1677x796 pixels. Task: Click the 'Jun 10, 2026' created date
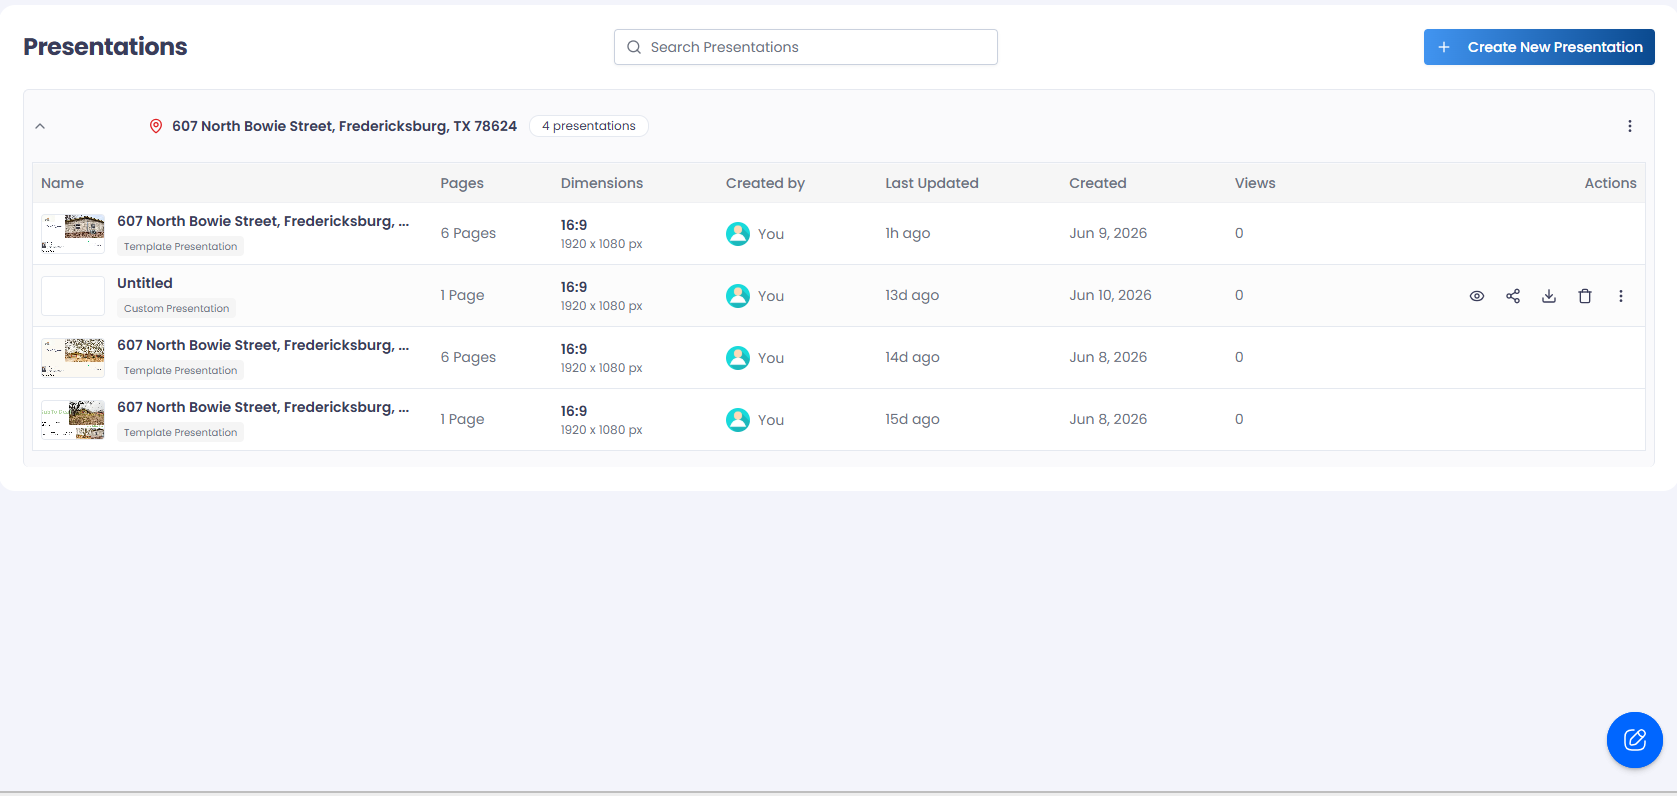1110,295
